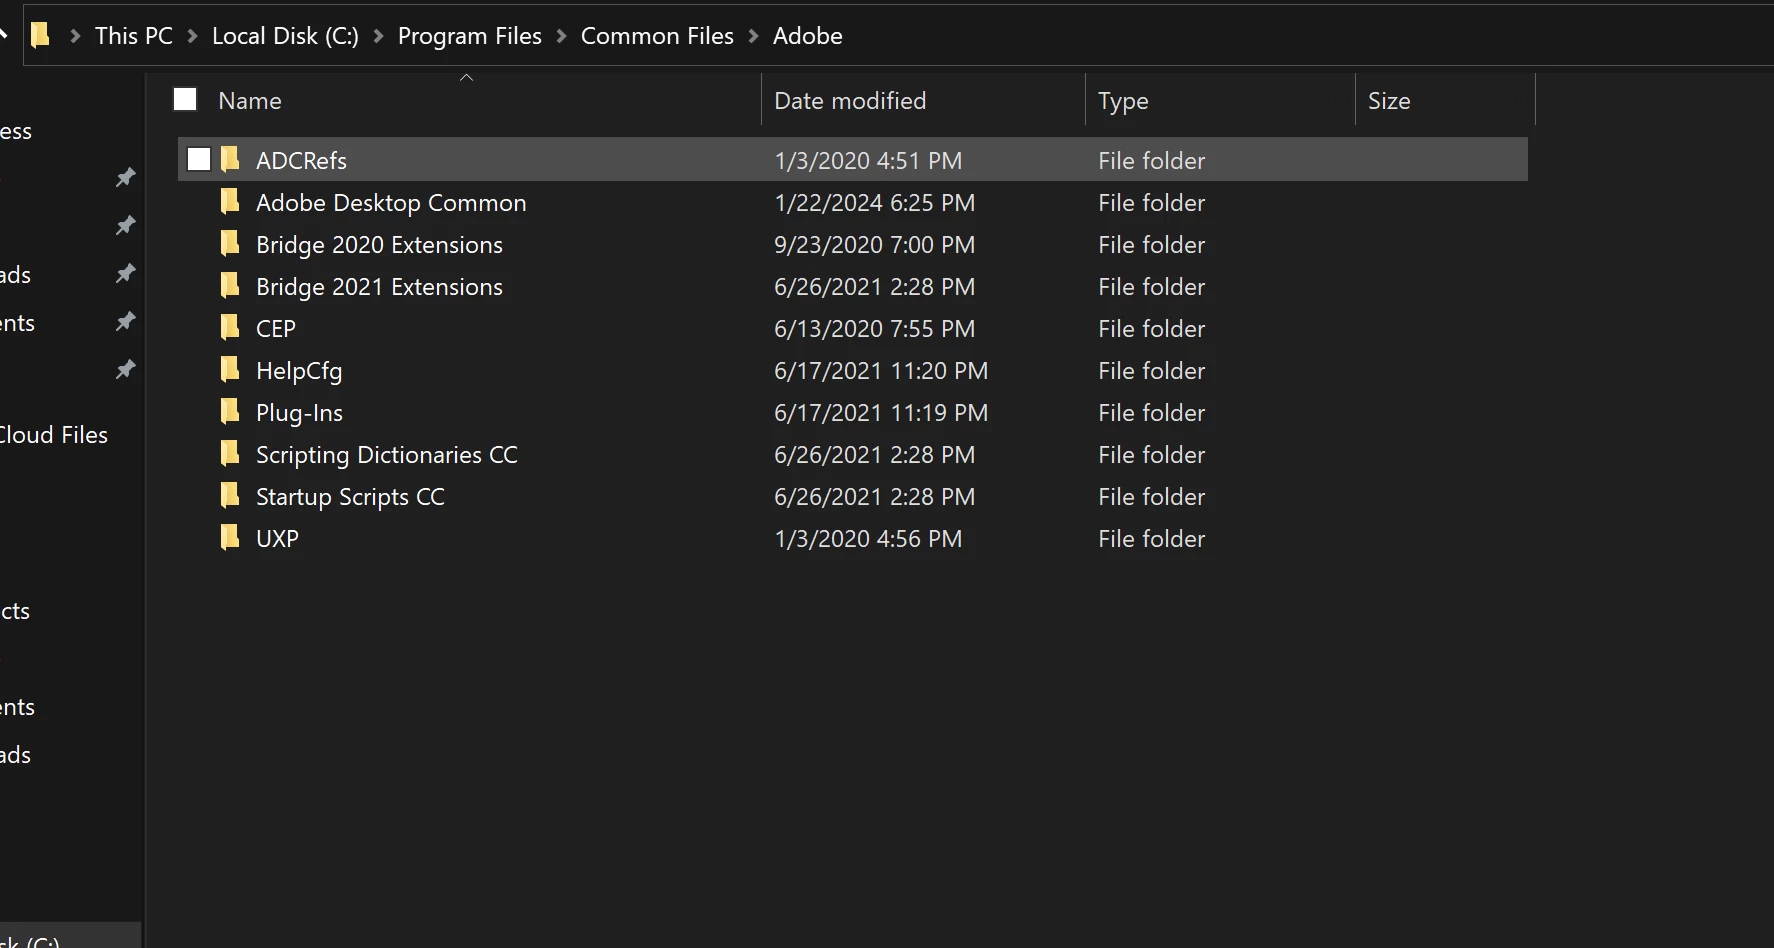Click File folder type in UXP row
This screenshot has width=1774, height=948.
tap(1151, 538)
